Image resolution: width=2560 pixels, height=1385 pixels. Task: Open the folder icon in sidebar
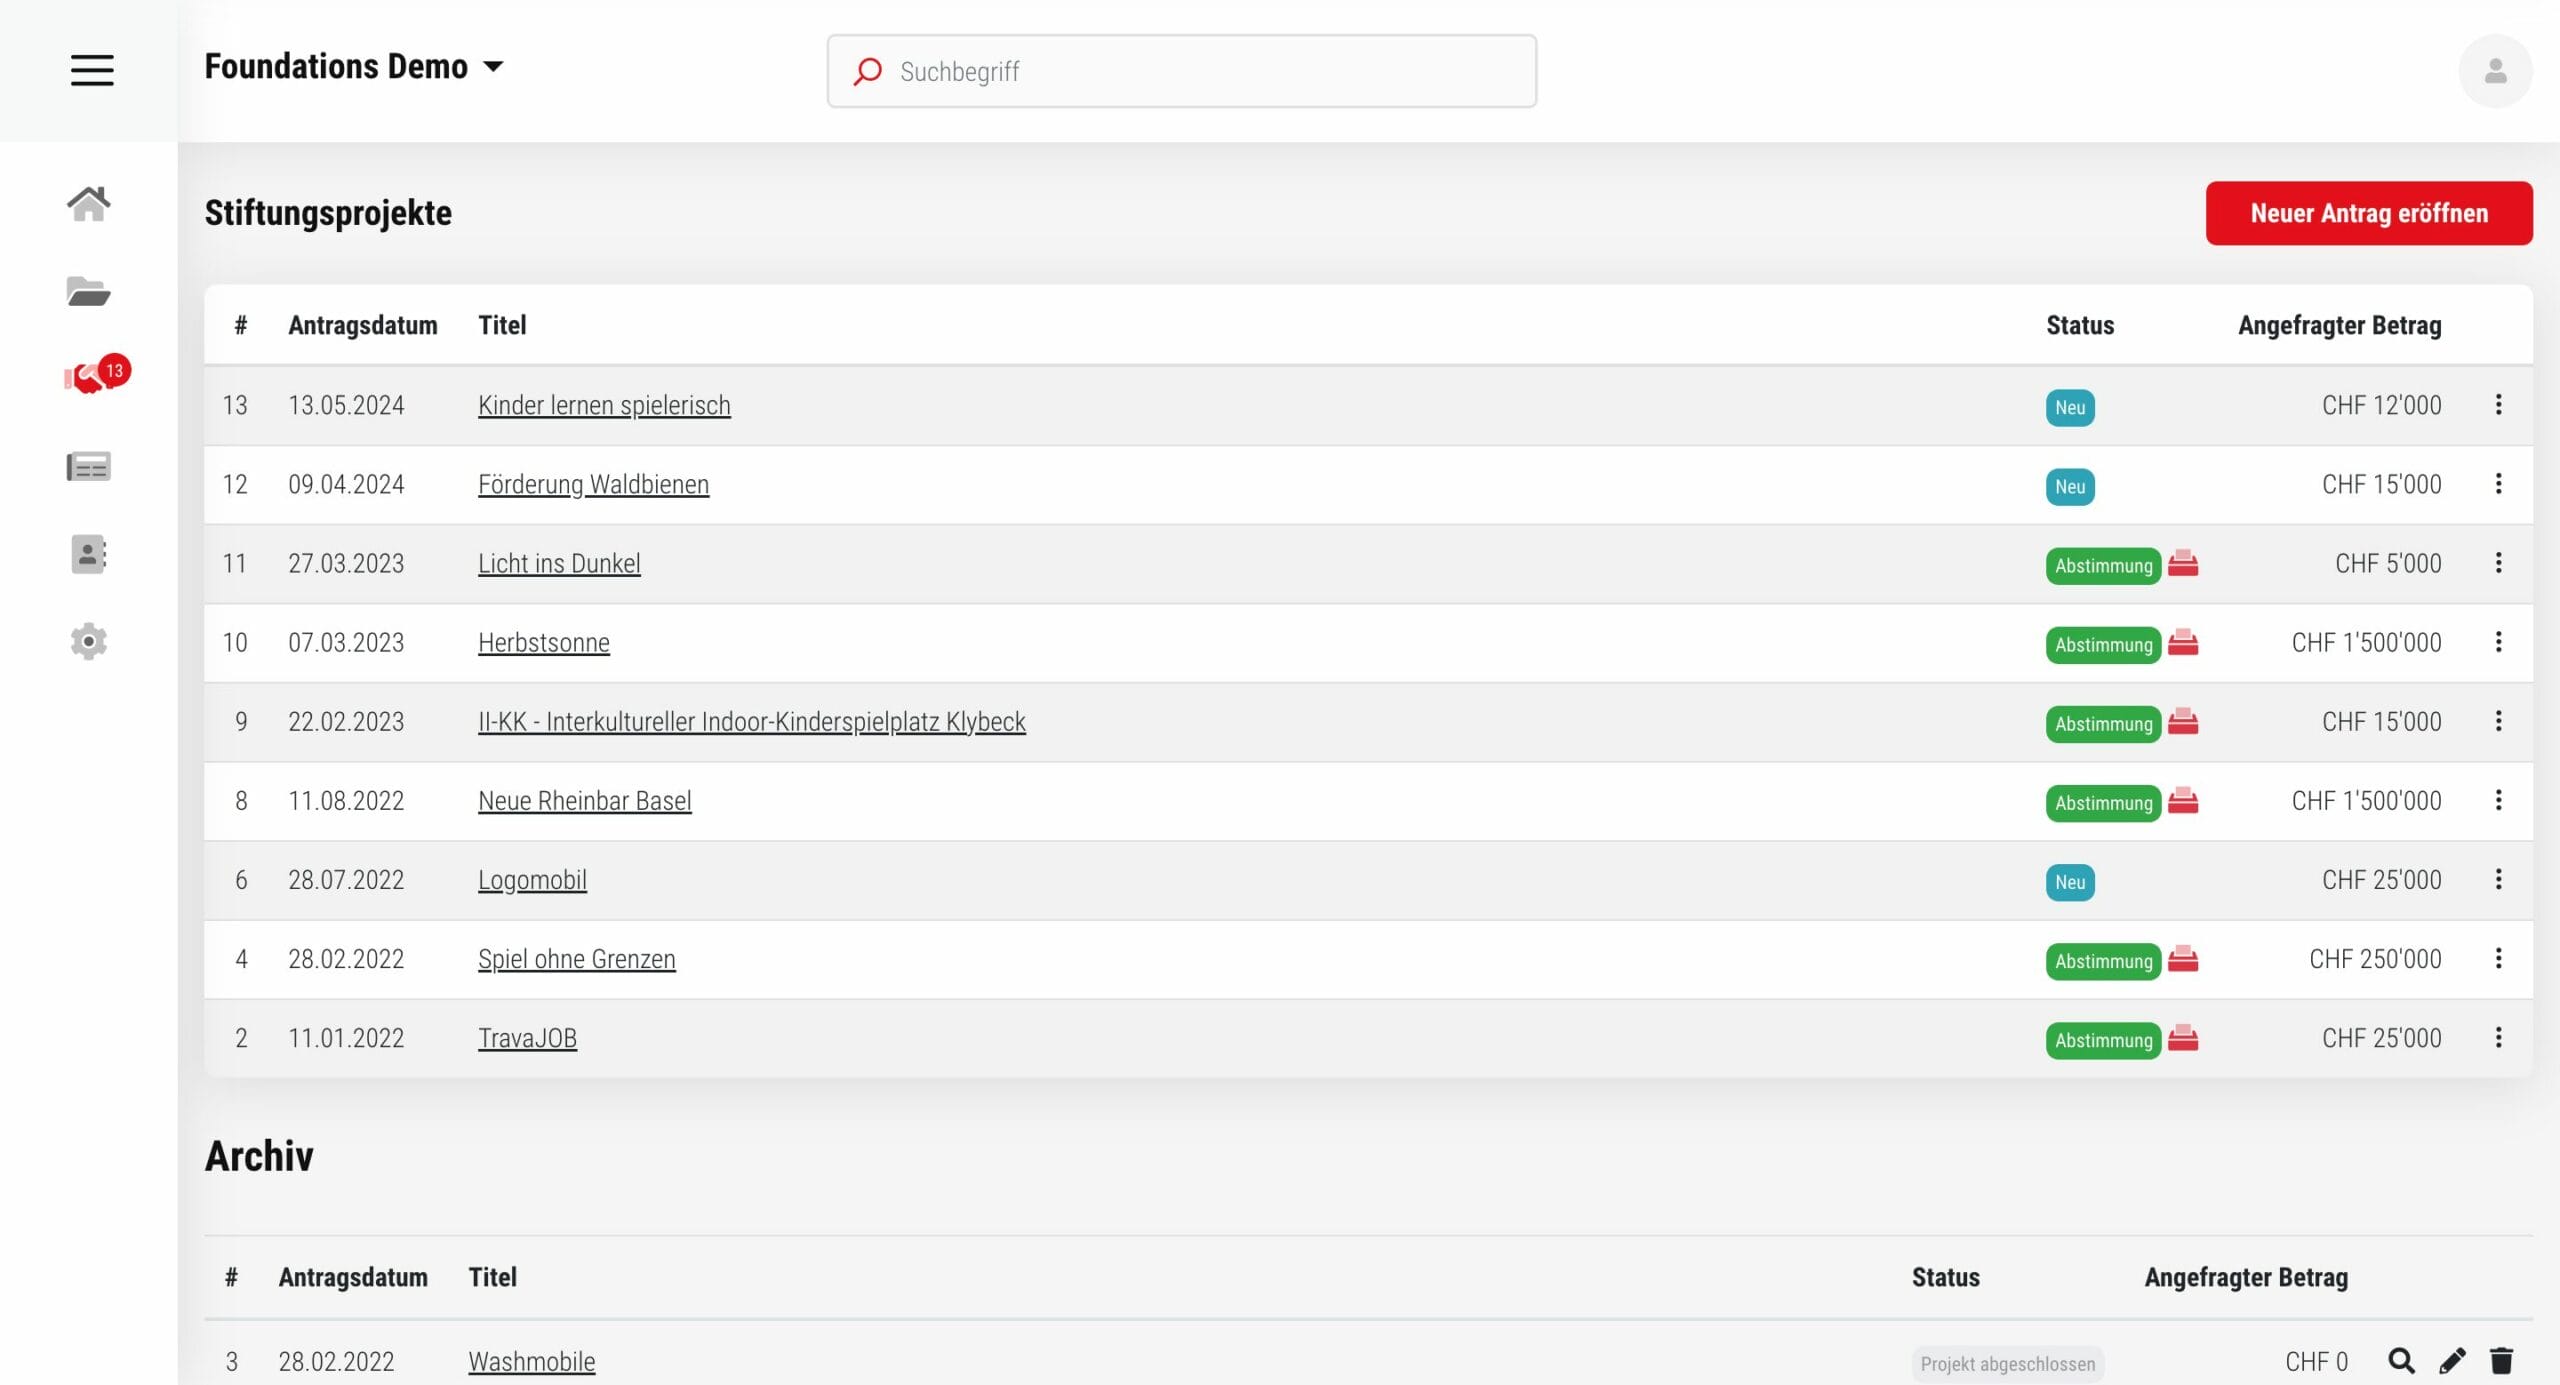point(88,291)
